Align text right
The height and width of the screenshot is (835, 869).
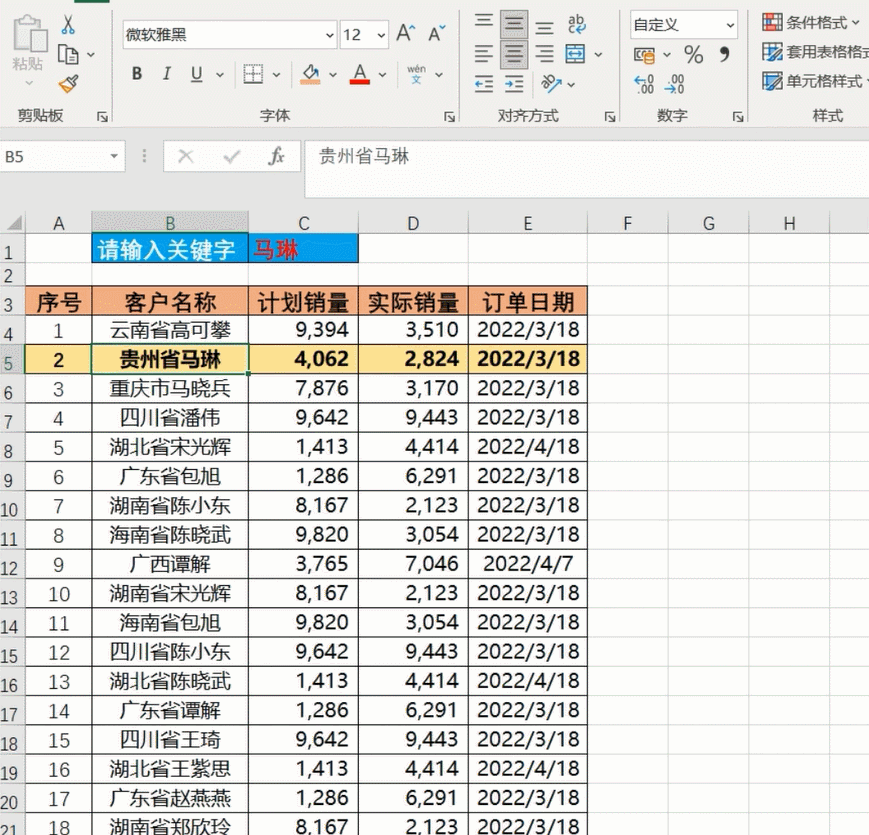(x=544, y=54)
